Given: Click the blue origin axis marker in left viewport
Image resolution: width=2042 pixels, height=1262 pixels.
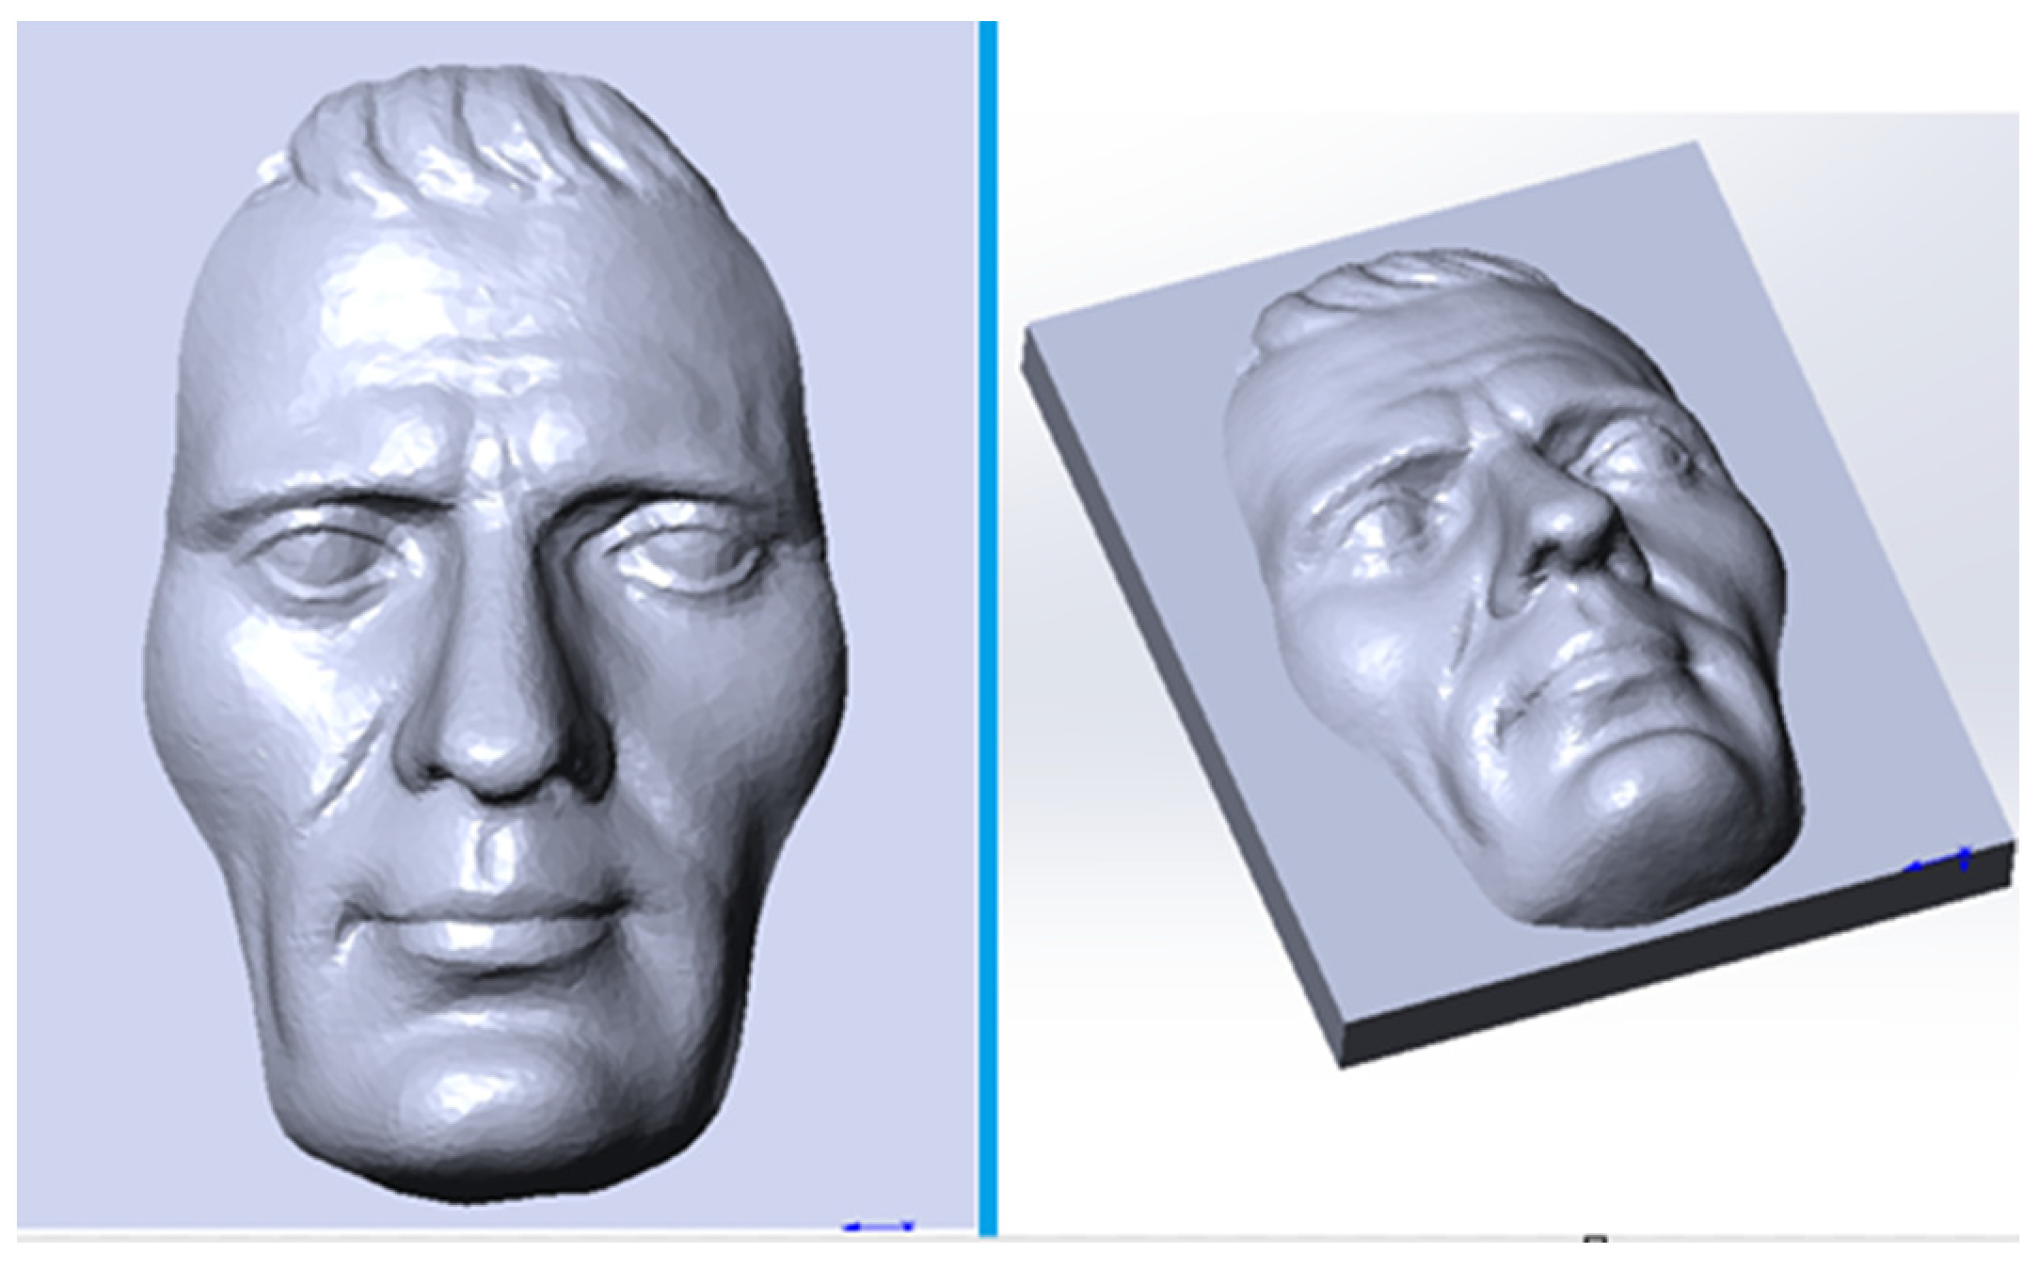Looking at the screenshot, I should click(878, 1225).
